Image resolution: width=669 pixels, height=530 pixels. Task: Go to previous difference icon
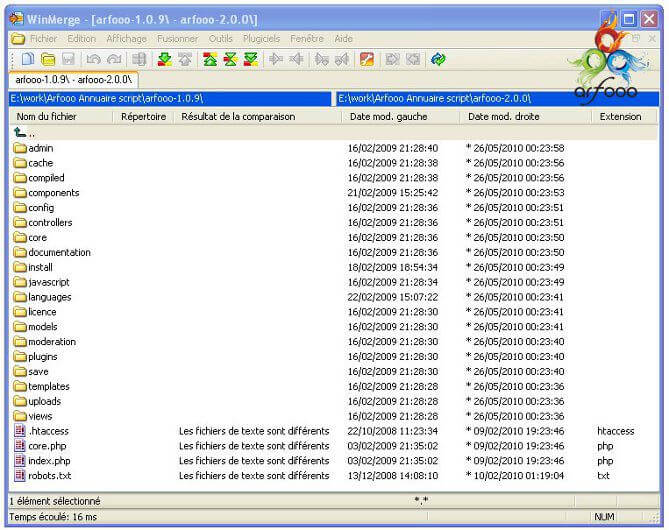click(x=185, y=59)
